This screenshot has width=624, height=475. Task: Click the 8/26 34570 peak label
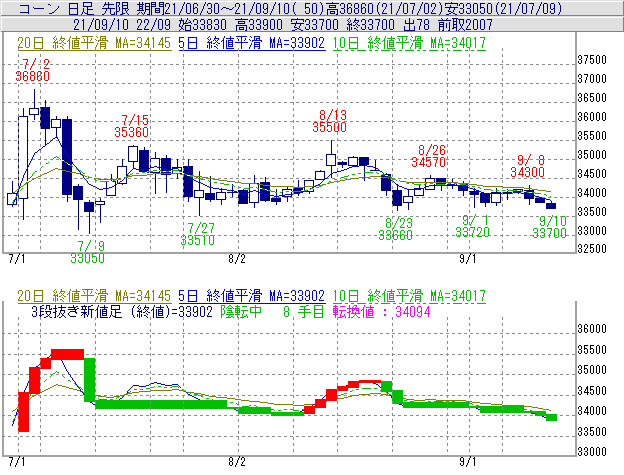point(429,156)
